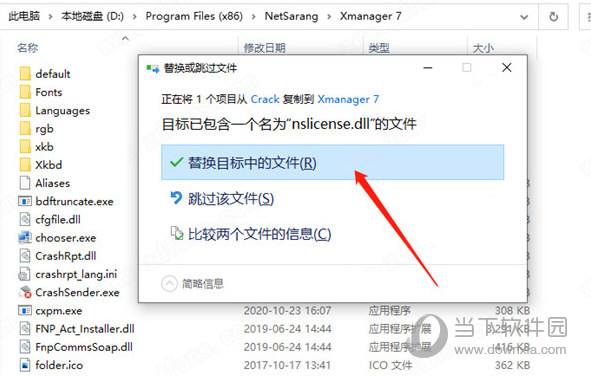Sort files by the 大小 column header

pos(483,48)
